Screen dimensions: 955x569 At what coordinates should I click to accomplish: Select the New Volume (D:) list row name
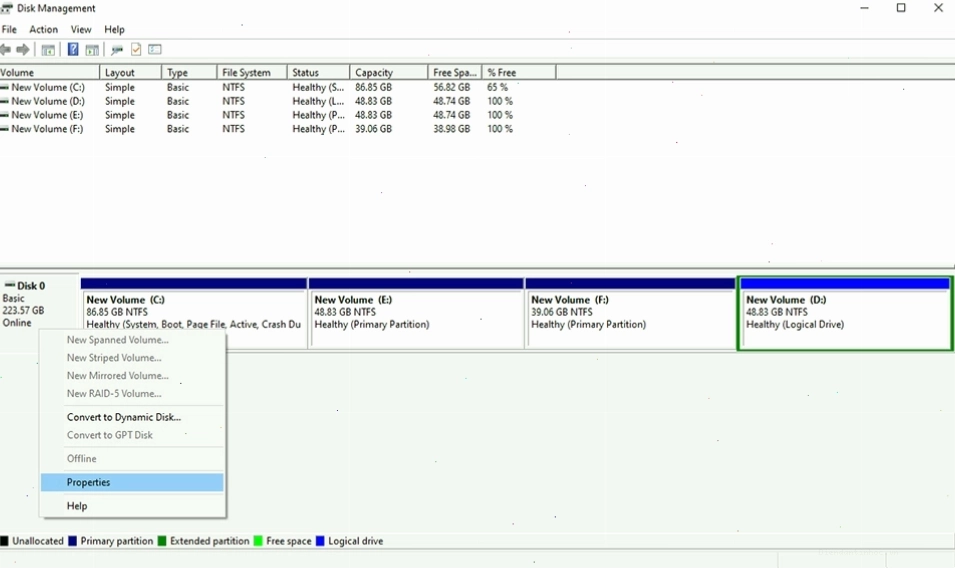point(48,102)
